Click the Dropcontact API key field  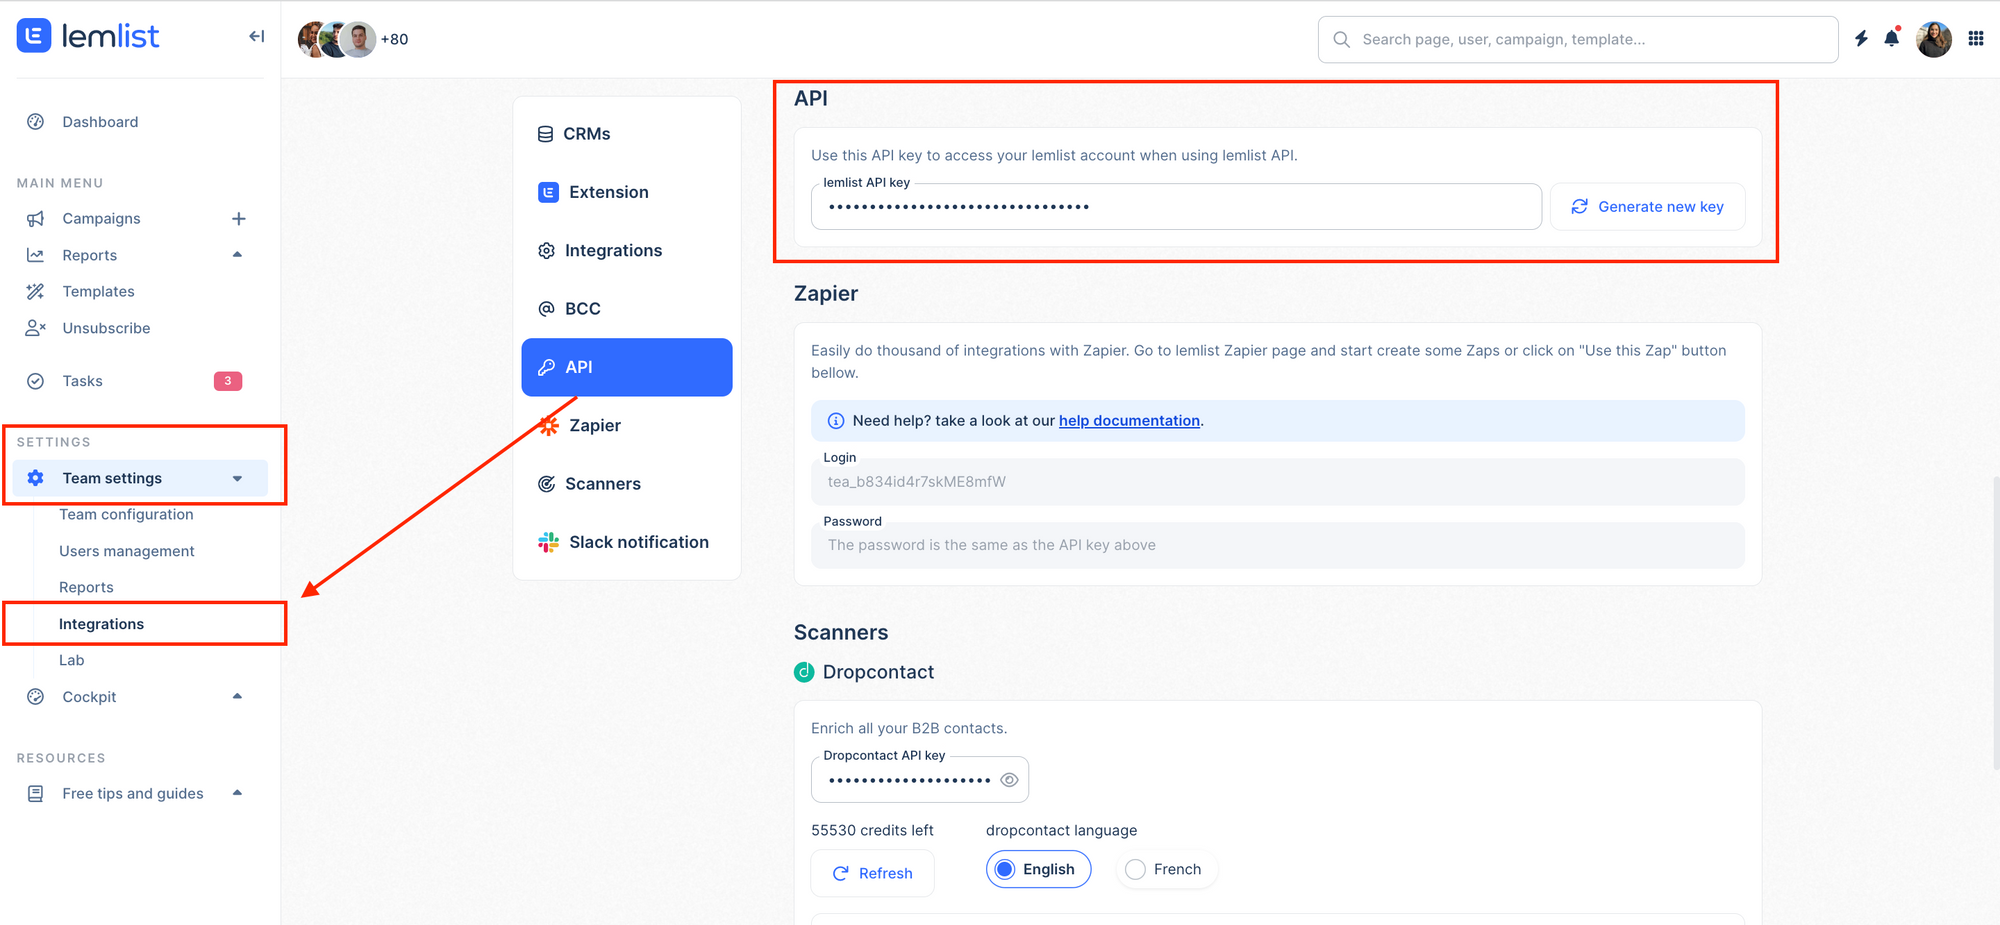pyautogui.click(x=919, y=780)
